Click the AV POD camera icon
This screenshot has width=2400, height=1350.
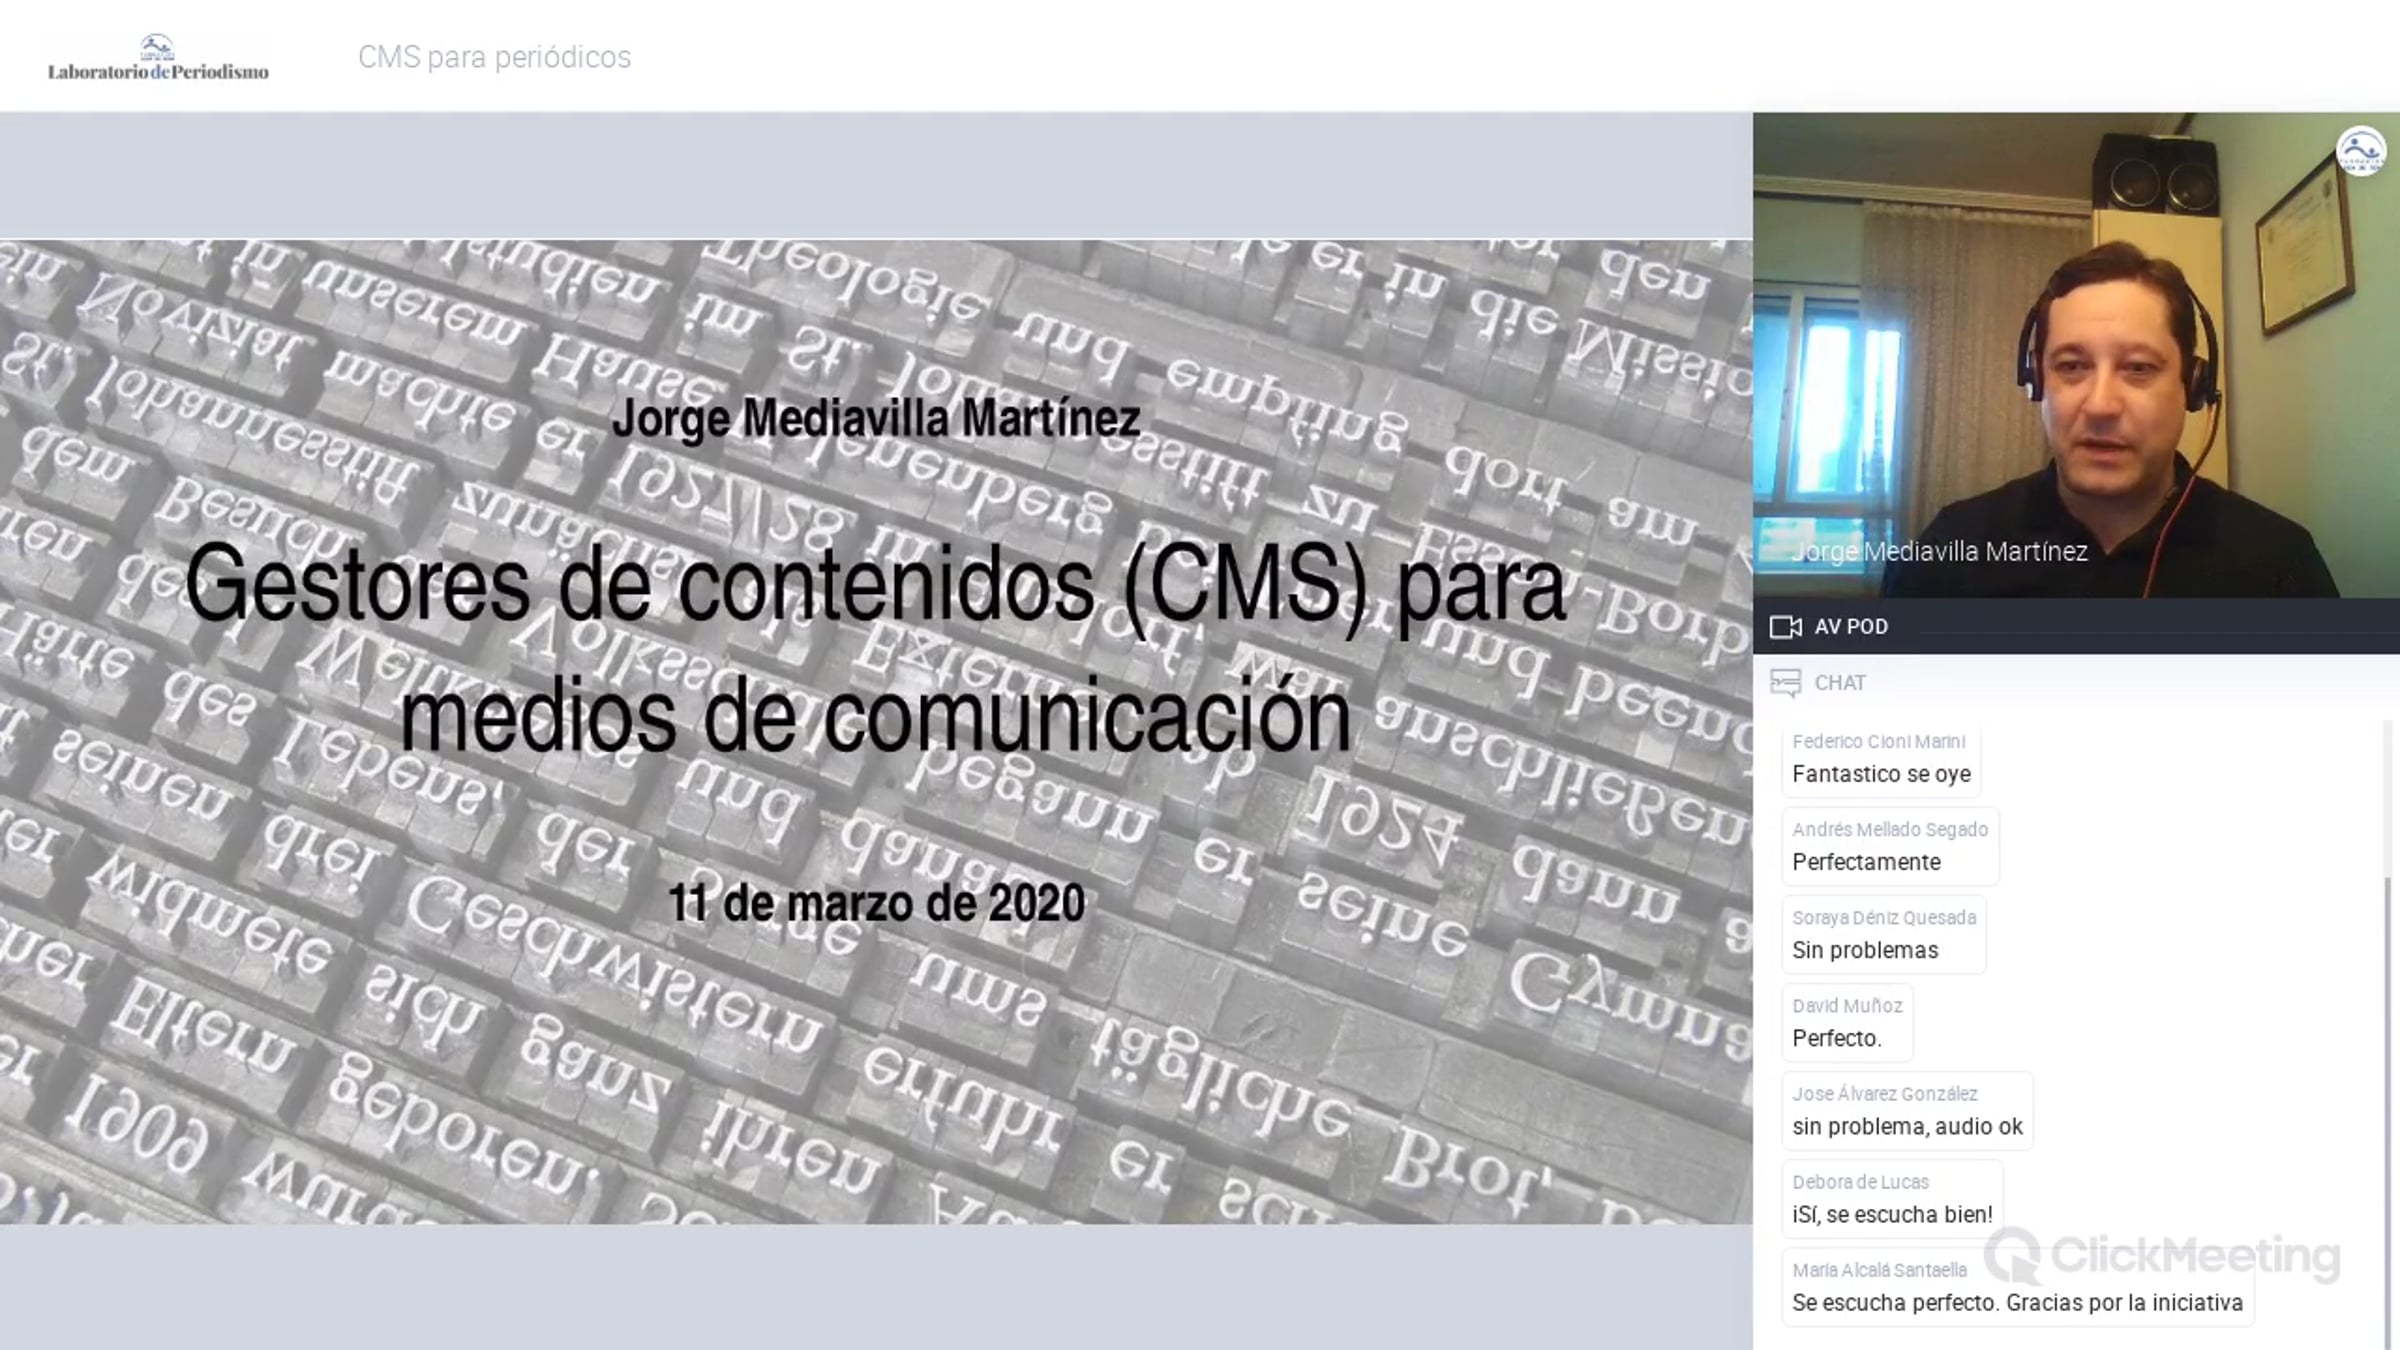click(1785, 627)
